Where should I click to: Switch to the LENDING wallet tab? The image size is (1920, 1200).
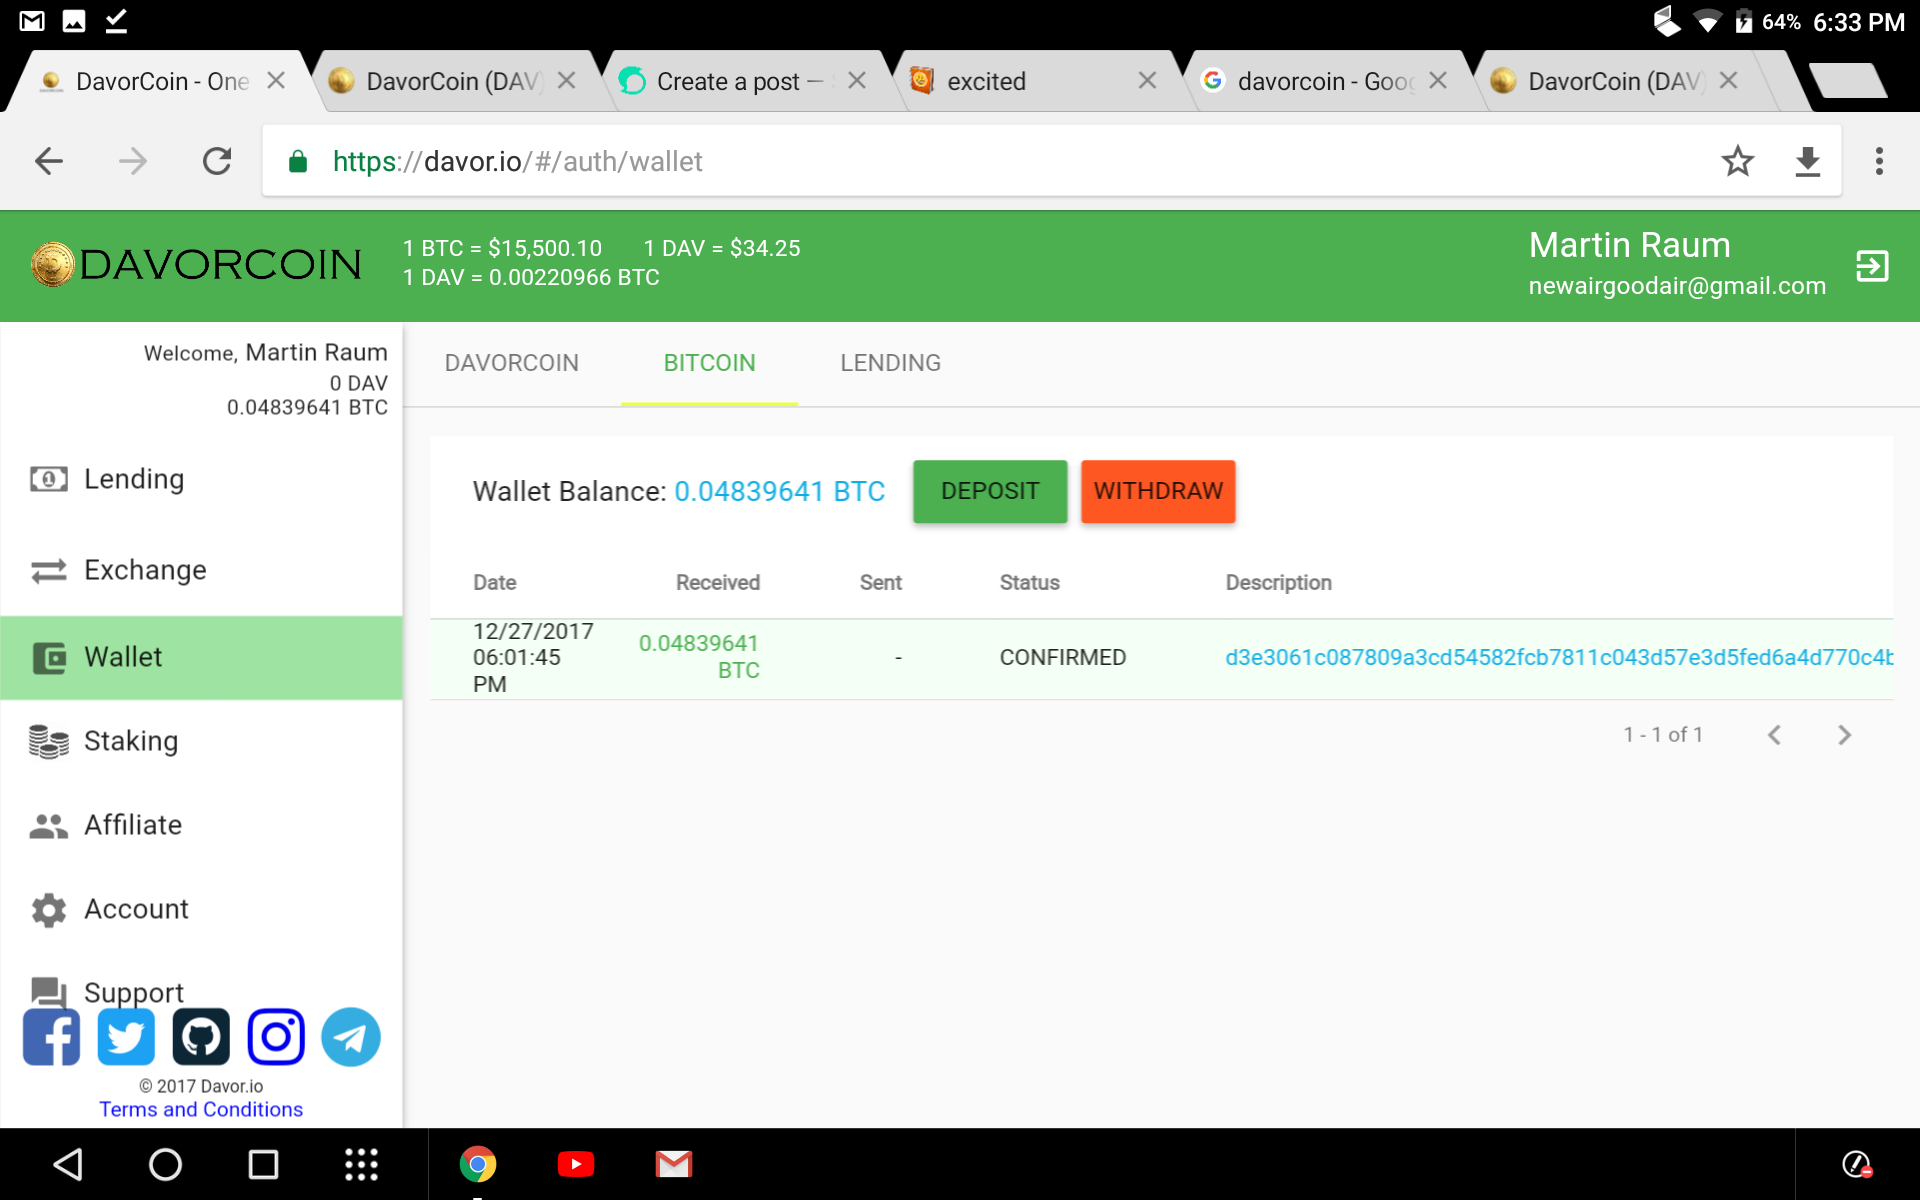(891, 363)
